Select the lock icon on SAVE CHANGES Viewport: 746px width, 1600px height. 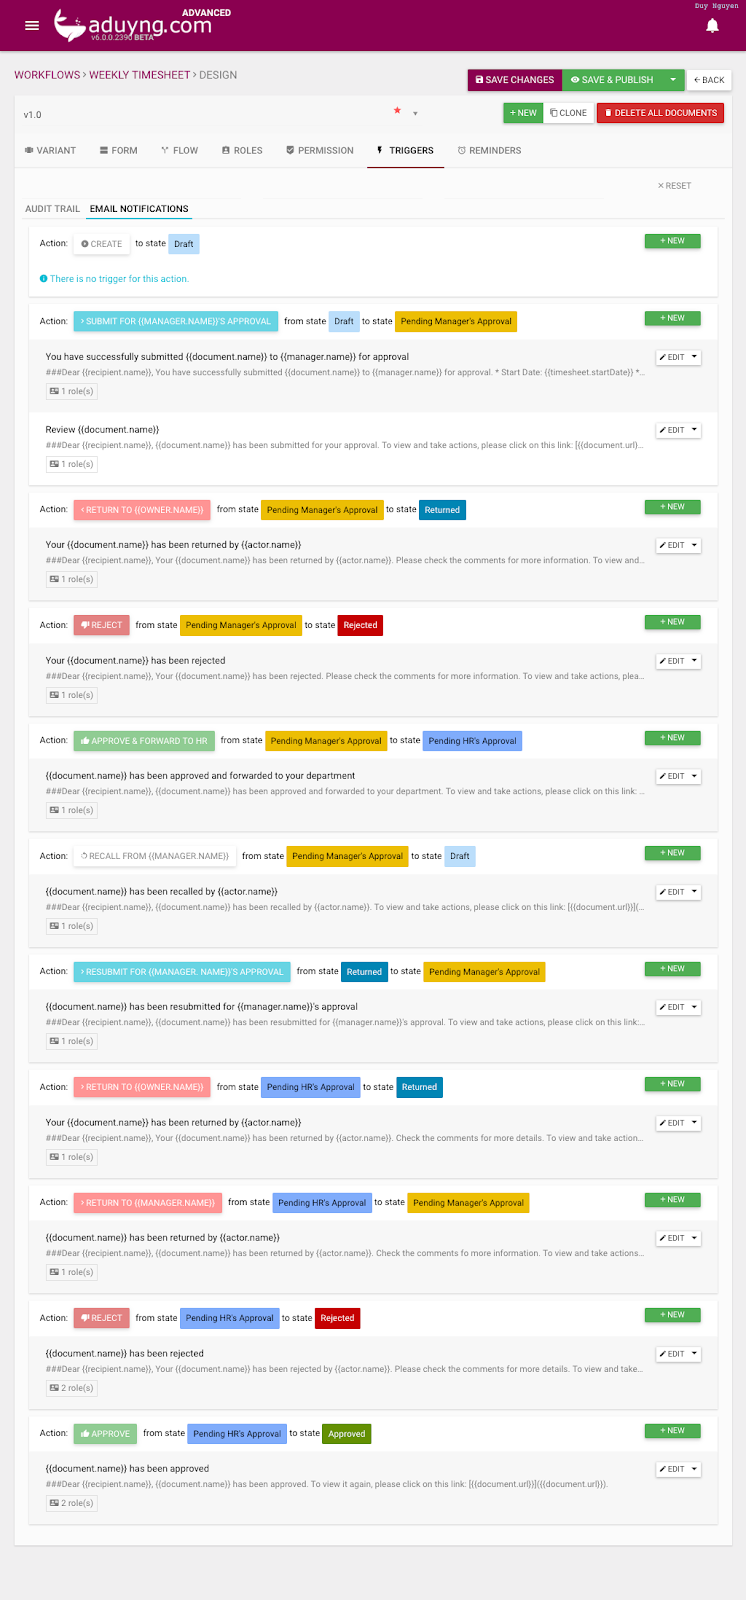(x=480, y=79)
